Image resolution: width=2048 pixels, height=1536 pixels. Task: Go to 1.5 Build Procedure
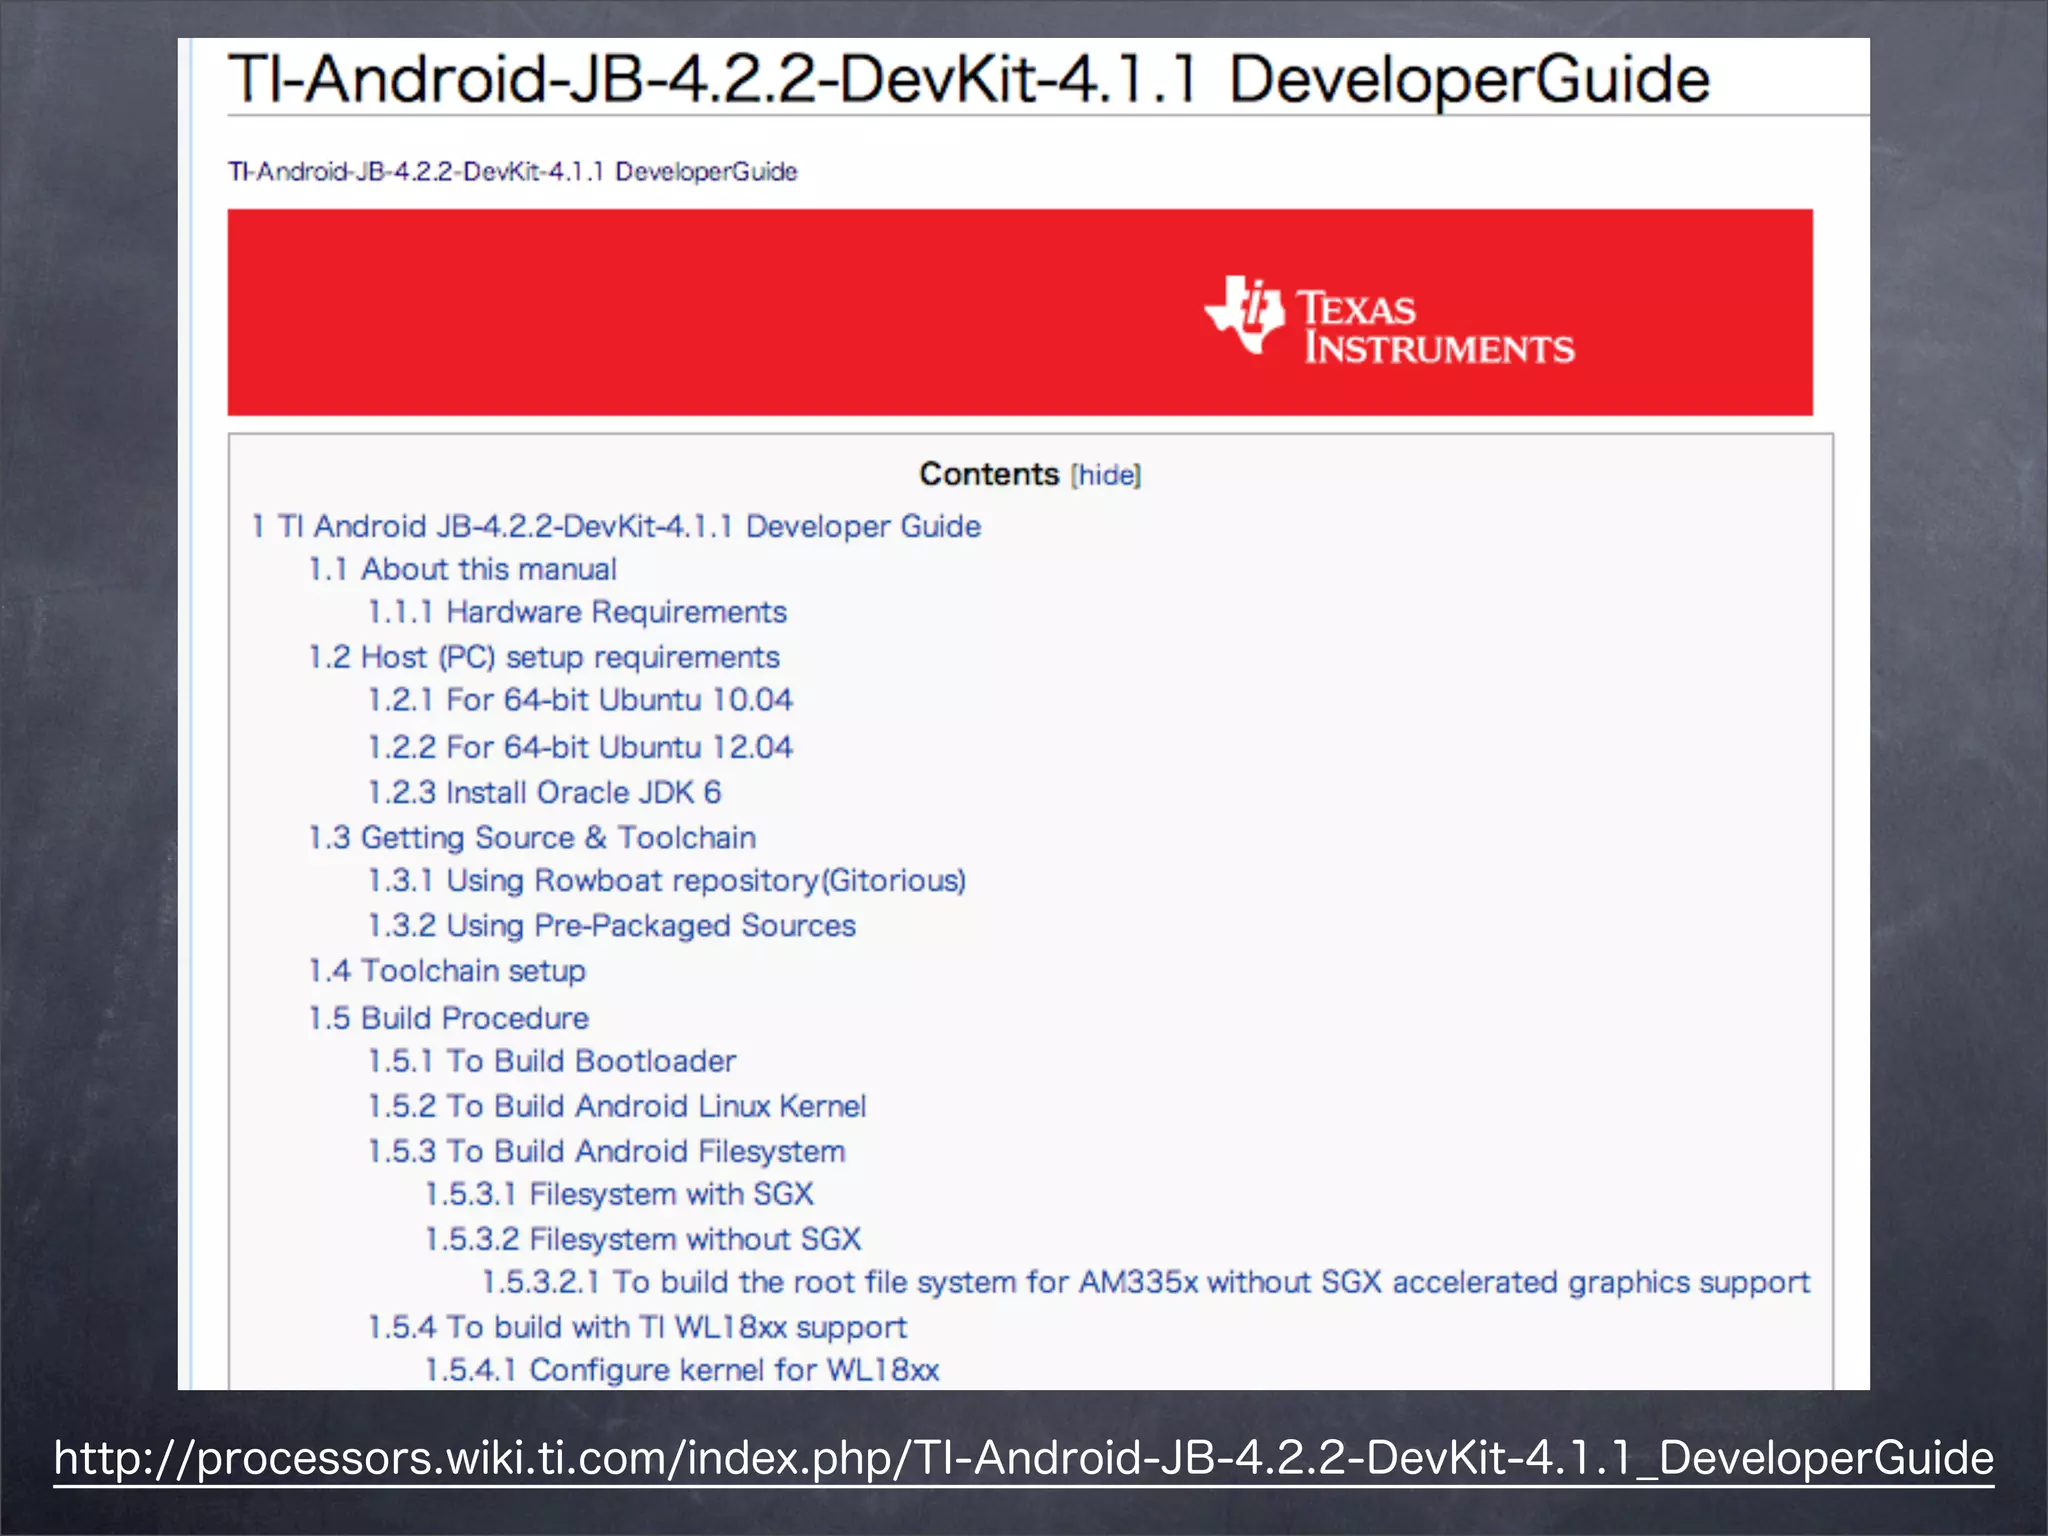[x=449, y=1018]
